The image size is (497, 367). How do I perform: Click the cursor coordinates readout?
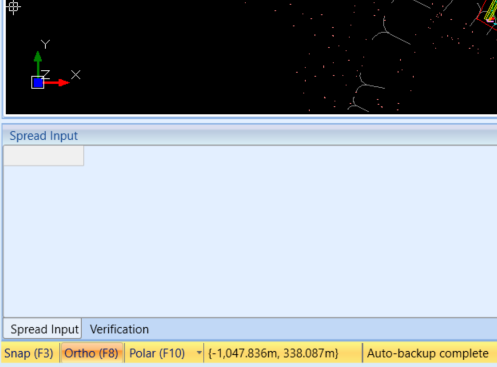coord(273,353)
